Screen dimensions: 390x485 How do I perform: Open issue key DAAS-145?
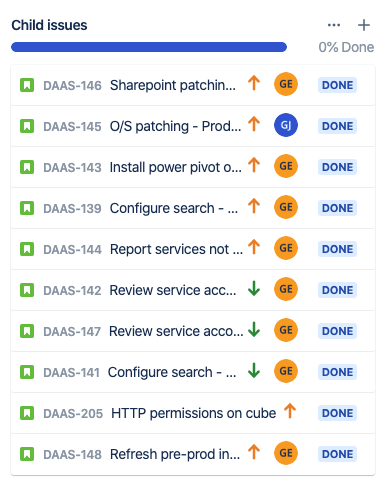72,127
